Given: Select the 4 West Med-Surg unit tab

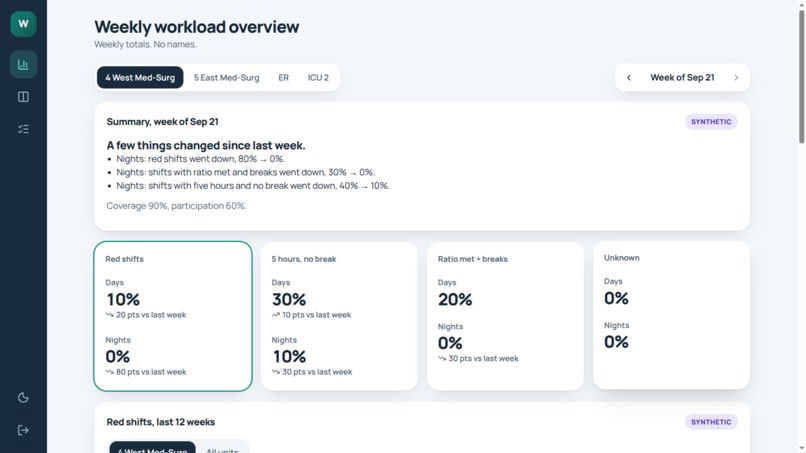Looking at the screenshot, I should [140, 78].
